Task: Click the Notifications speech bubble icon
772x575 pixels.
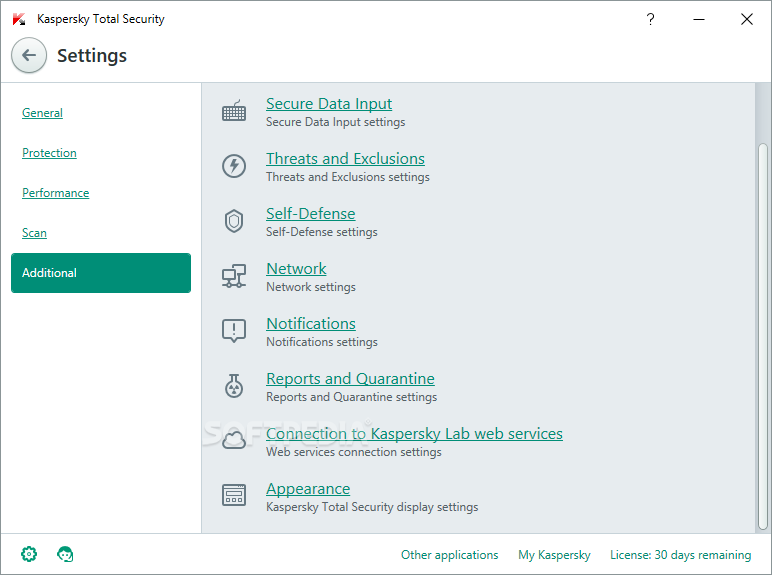Action: pos(234,330)
